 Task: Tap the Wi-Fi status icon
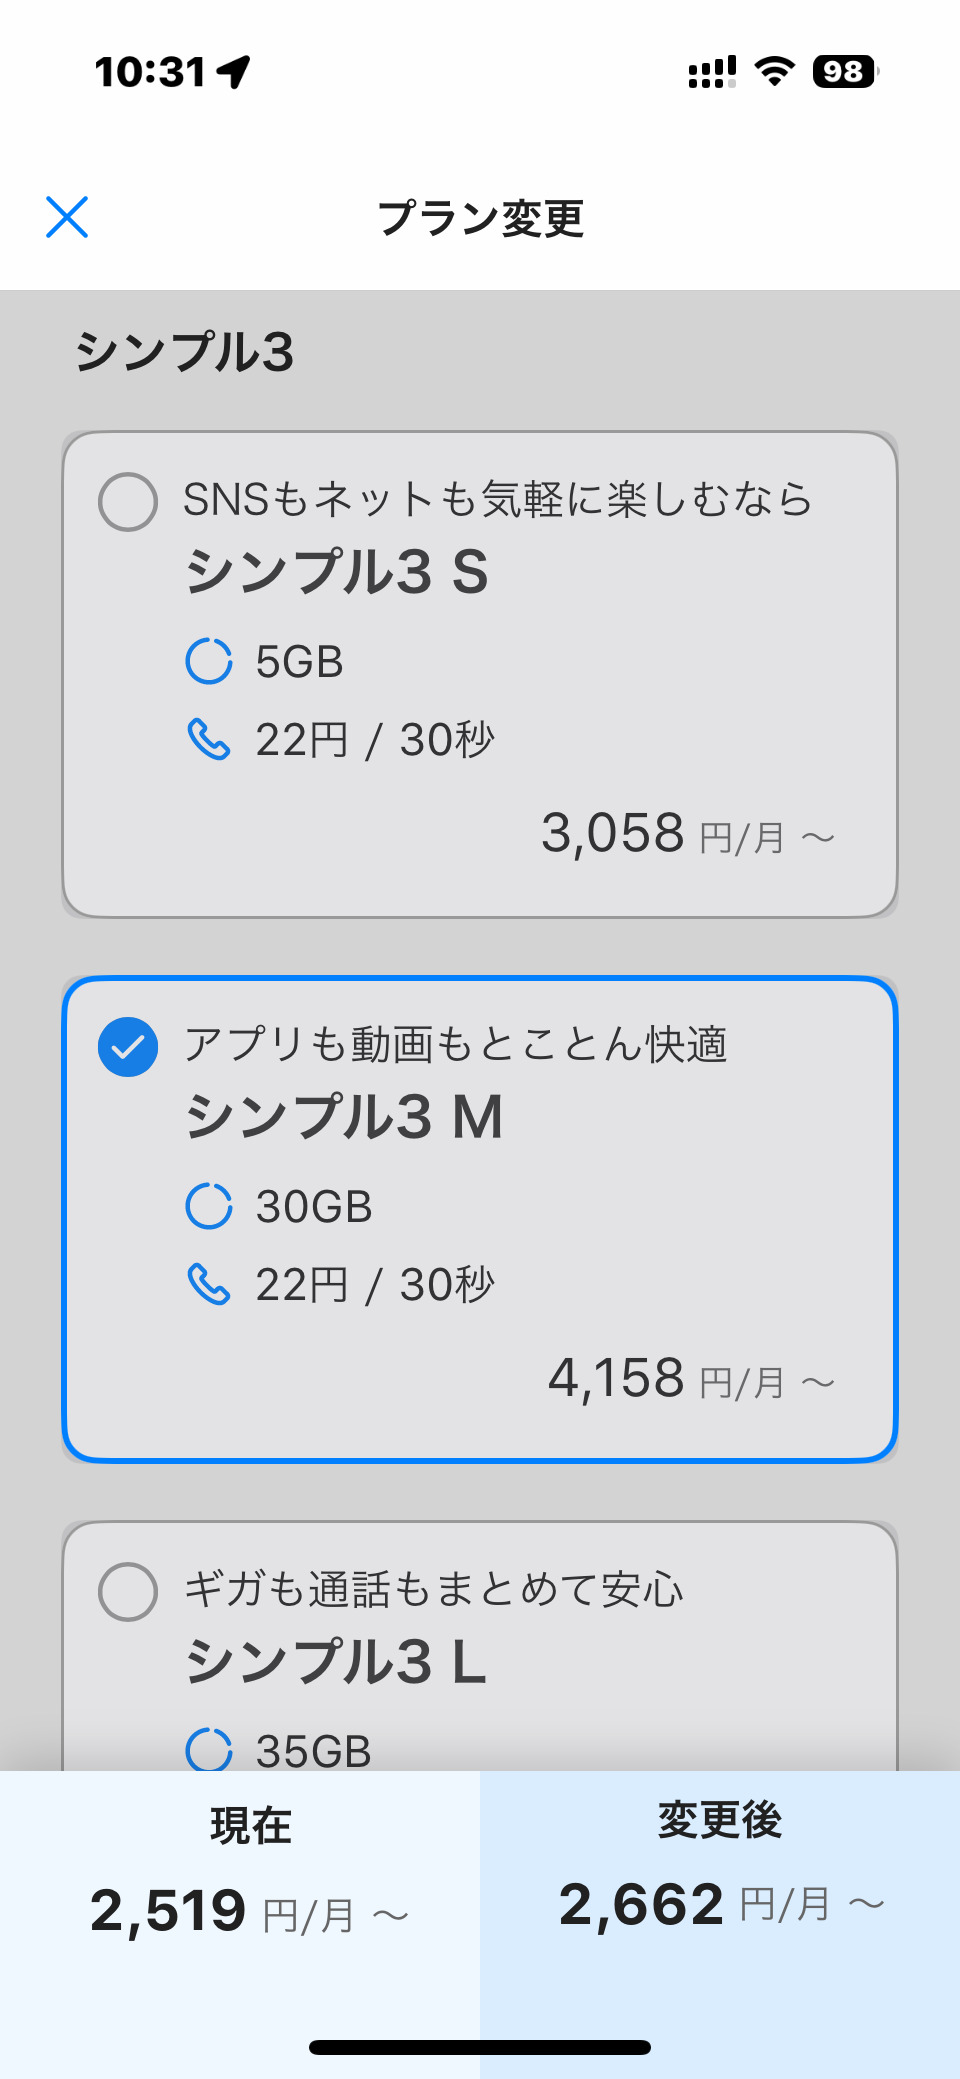774,71
